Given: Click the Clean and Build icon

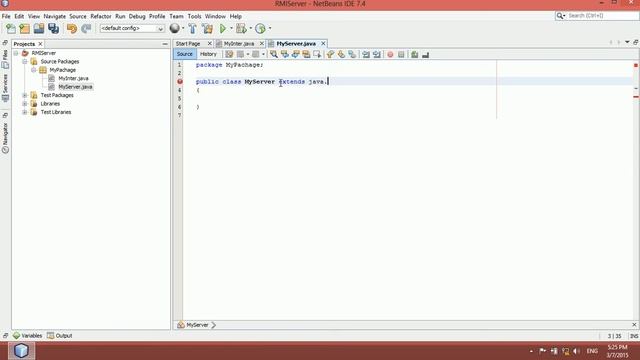Looking at the screenshot, I should click(207, 29).
